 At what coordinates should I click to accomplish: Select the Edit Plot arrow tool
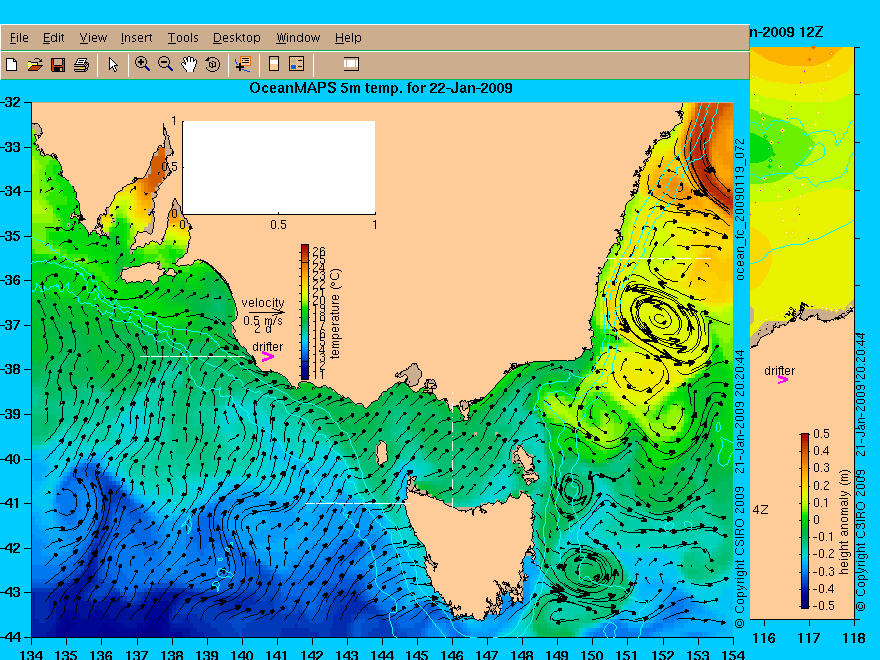pos(113,65)
